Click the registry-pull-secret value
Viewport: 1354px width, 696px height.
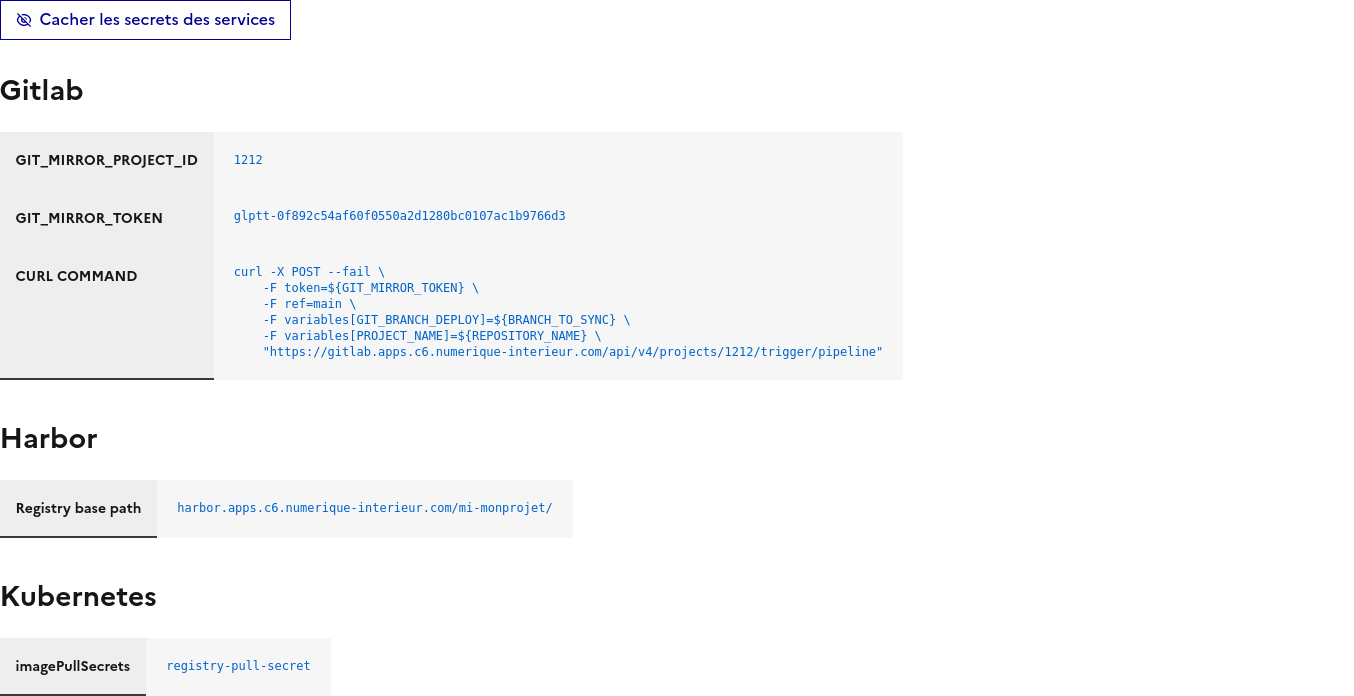tap(238, 666)
